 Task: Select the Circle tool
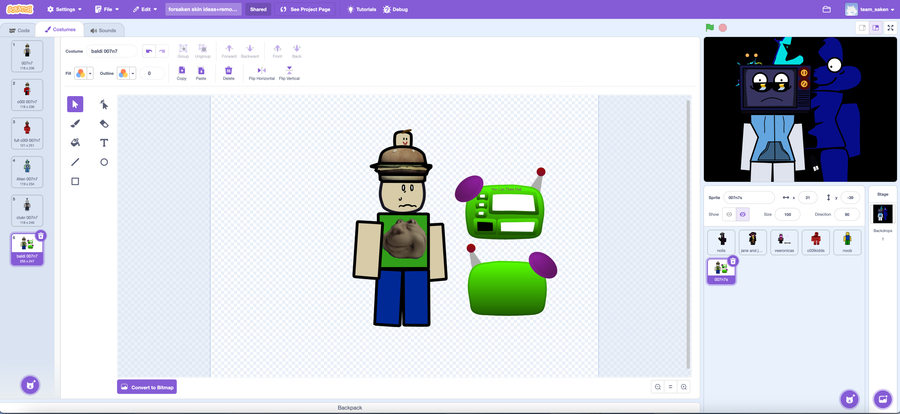[x=104, y=162]
